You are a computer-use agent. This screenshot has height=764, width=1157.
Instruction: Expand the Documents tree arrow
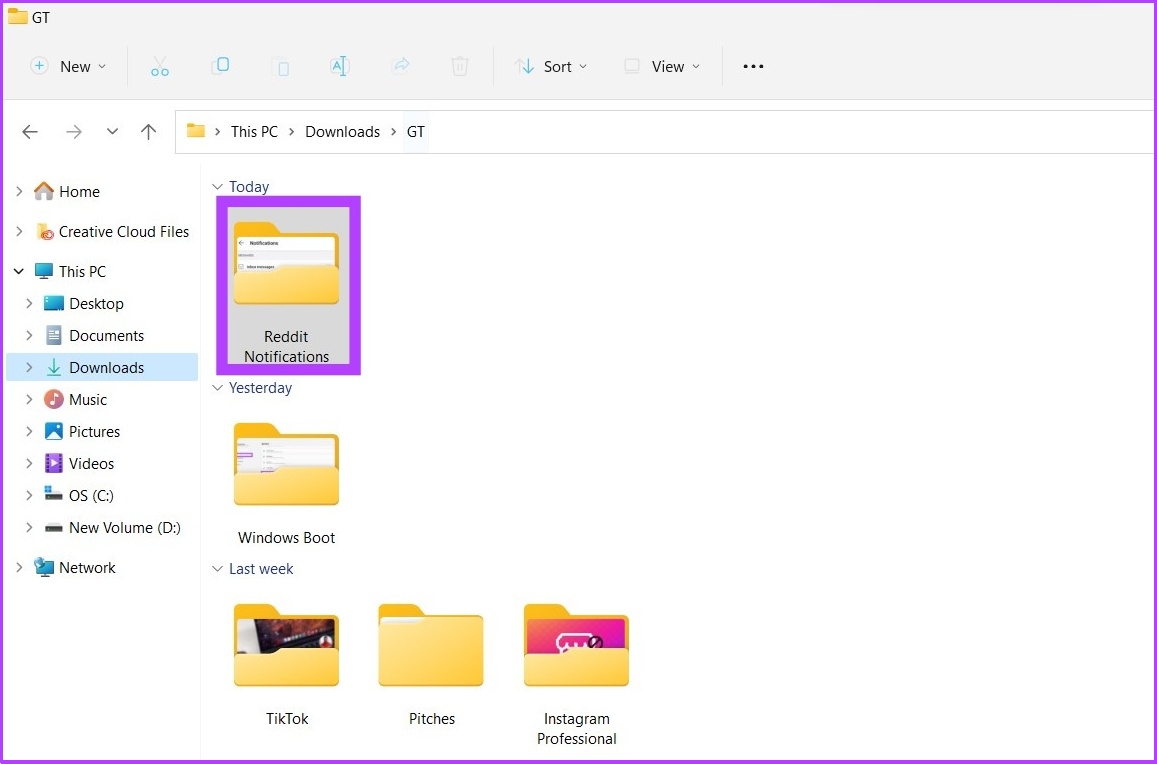29,335
